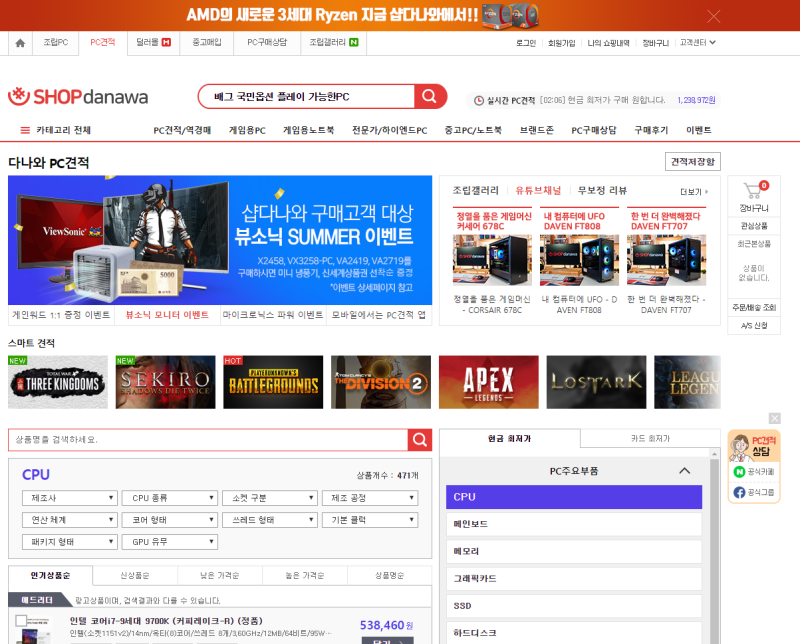The width and height of the screenshot is (800, 644).
Task: Open the 제조 공정 filter dropdown
Action: tap(370, 498)
